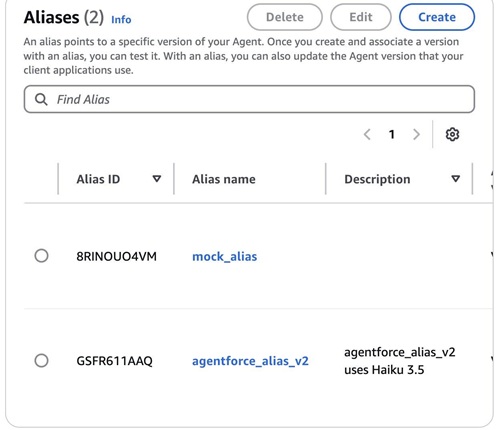This screenshot has width=500, height=430.
Task: Click the Alias ID column header label
Action: pyautogui.click(x=98, y=179)
